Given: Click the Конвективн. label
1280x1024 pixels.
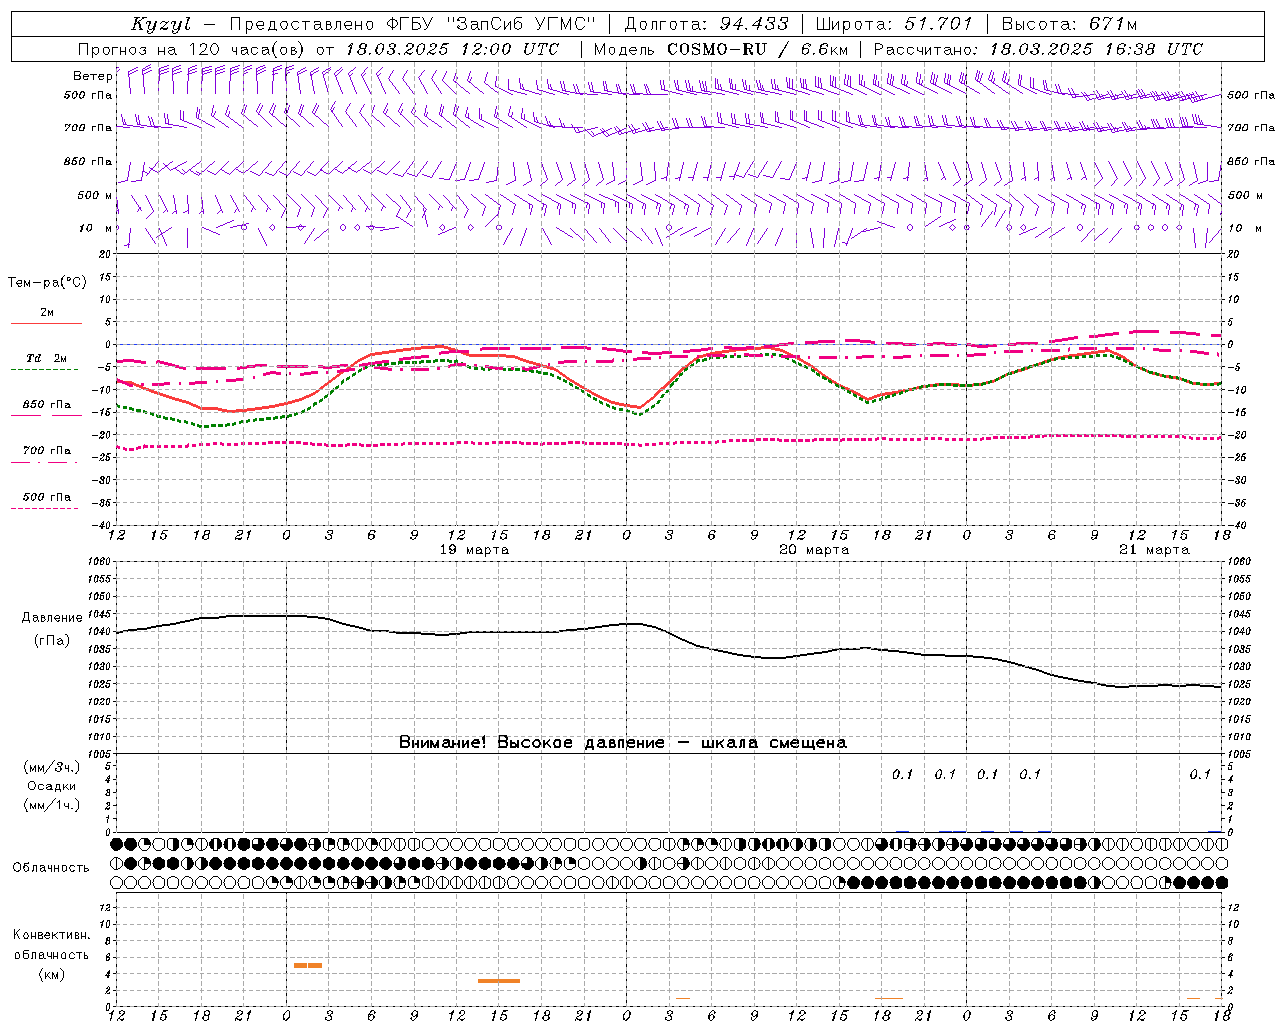Looking at the screenshot, I should click(51, 935).
